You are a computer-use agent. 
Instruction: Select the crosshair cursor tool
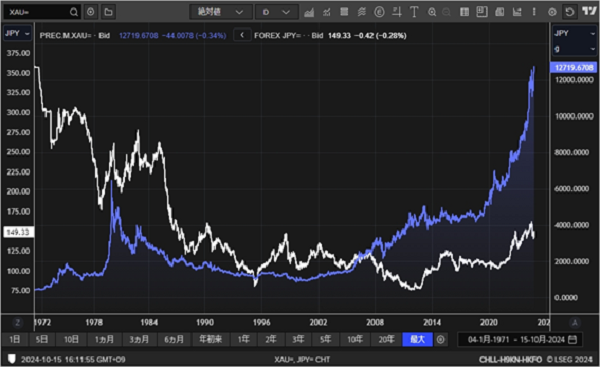click(397, 12)
